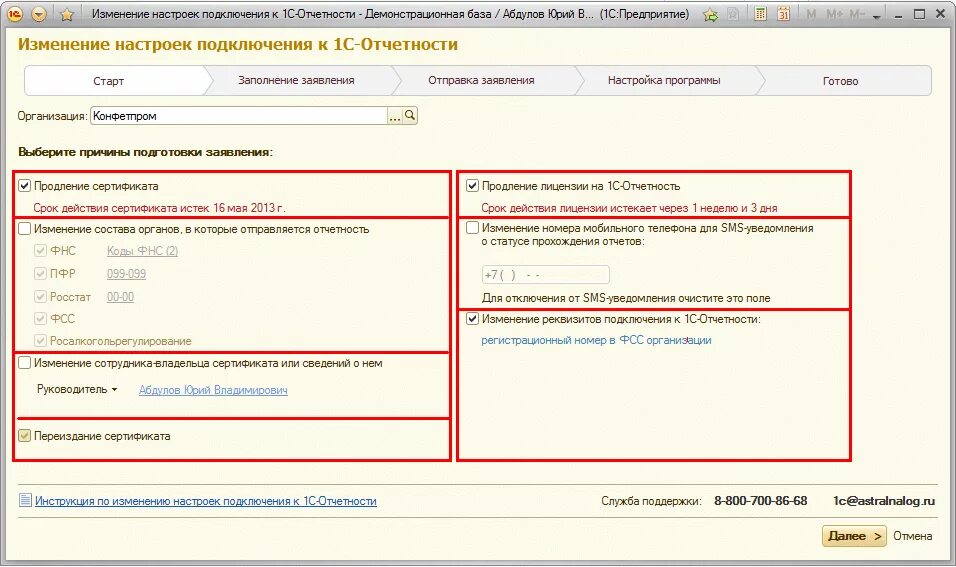Click the Отмена button
The height and width of the screenshot is (567, 956).
tap(912, 536)
